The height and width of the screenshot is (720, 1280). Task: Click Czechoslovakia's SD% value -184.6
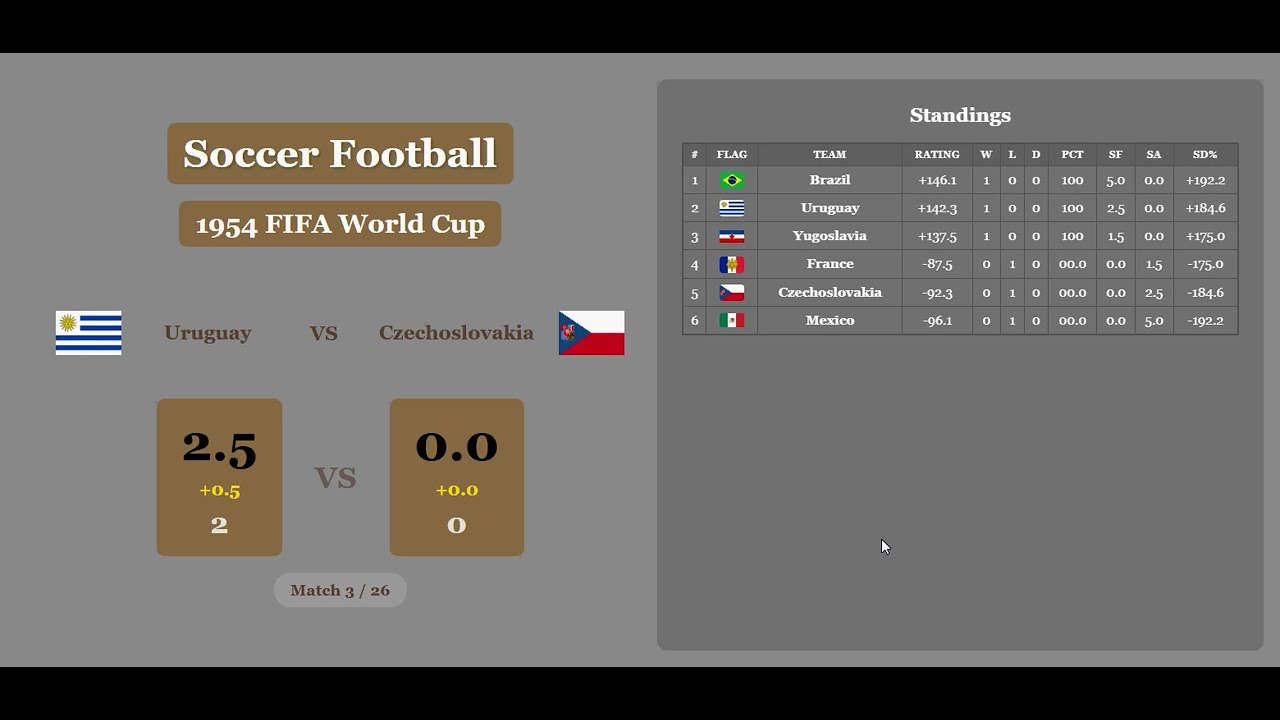[x=1205, y=293]
